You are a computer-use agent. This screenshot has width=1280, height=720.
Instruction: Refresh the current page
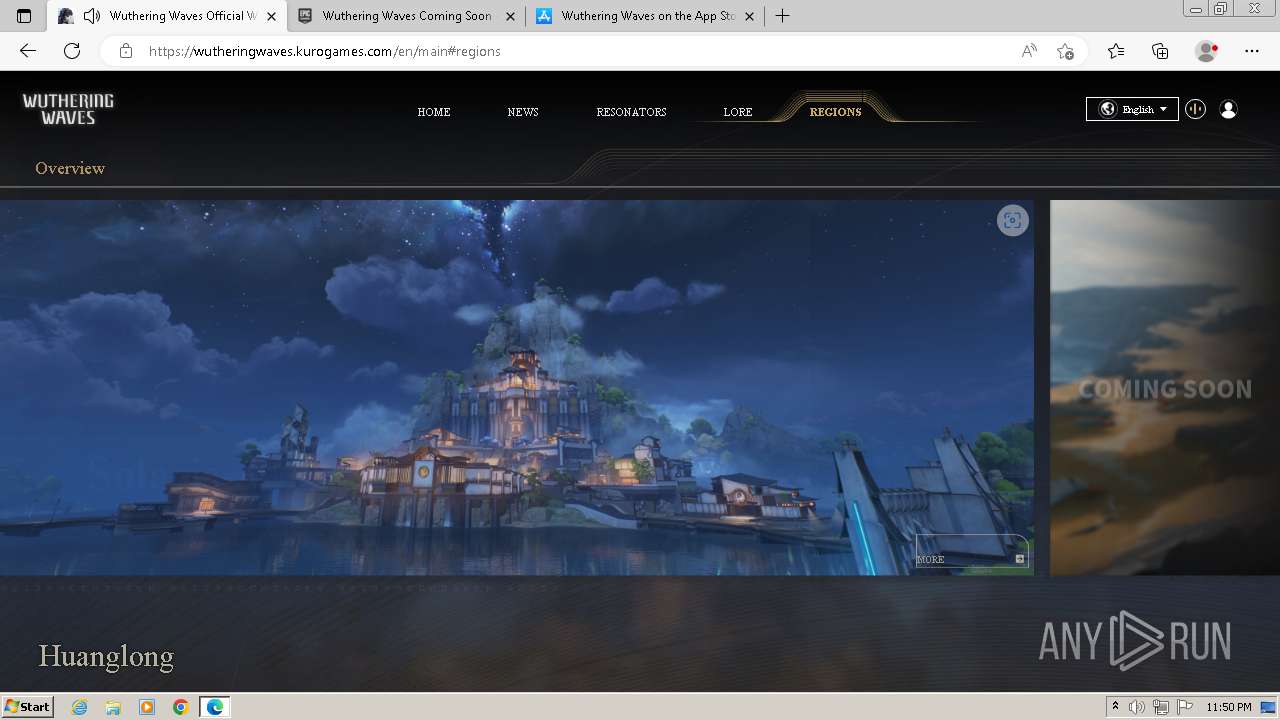coord(72,51)
